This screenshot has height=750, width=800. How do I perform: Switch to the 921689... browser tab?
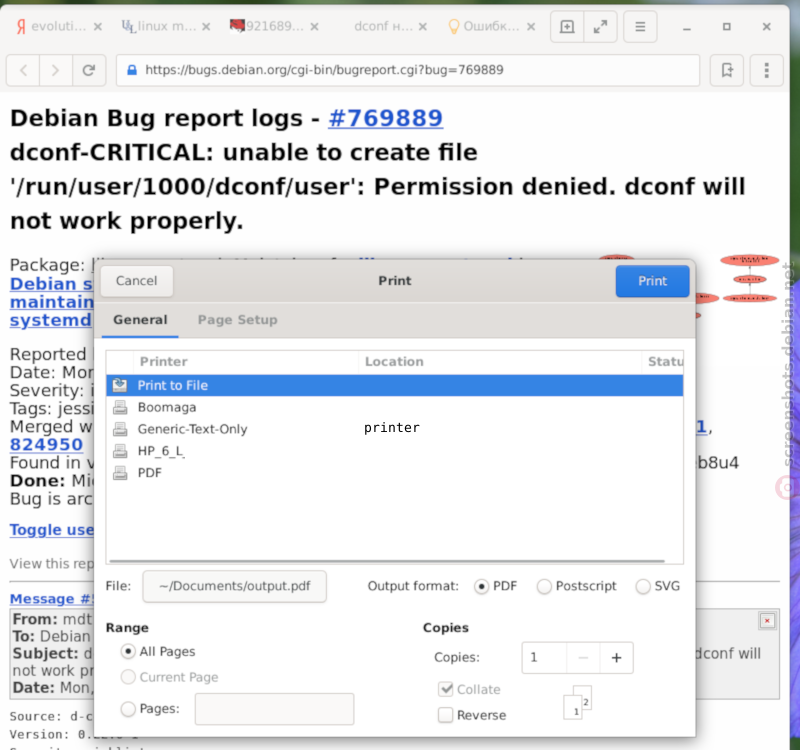click(x=267, y=26)
